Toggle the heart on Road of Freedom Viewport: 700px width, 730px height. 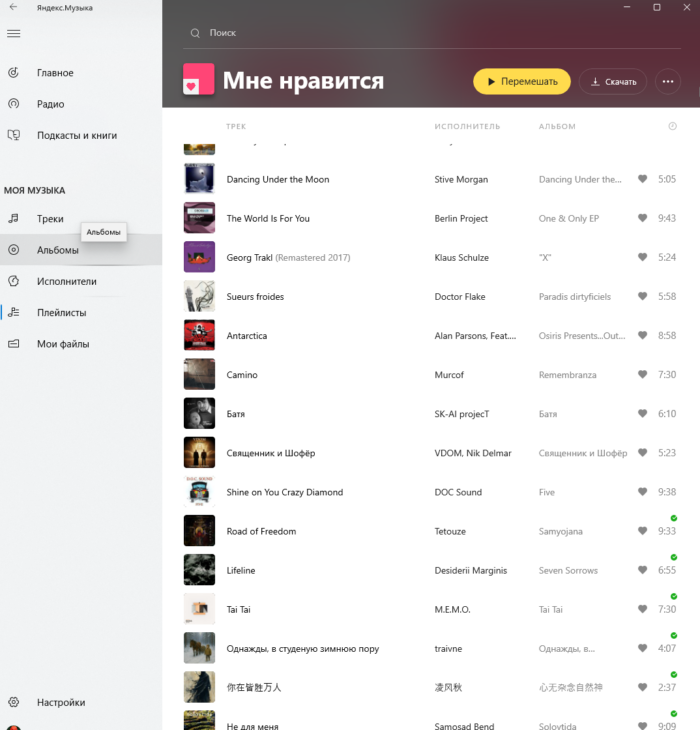pyautogui.click(x=642, y=531)
